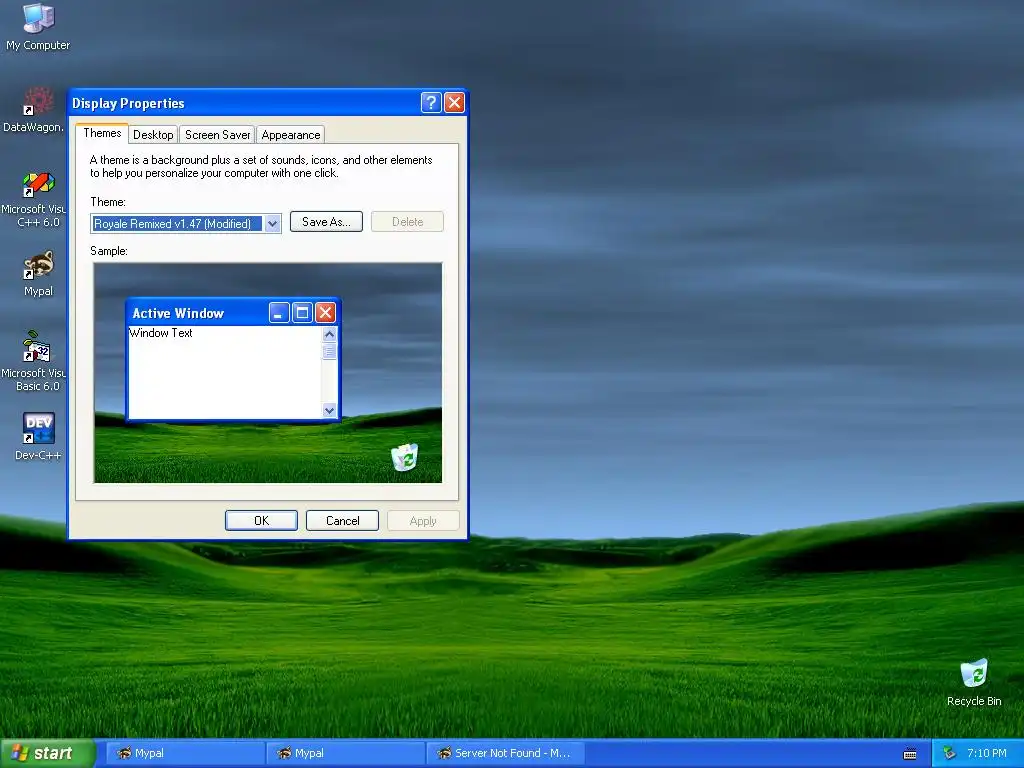Activate the Server Not Found taskbar window
Viewport: 1024px width, 768px height.
coord(505,753)
